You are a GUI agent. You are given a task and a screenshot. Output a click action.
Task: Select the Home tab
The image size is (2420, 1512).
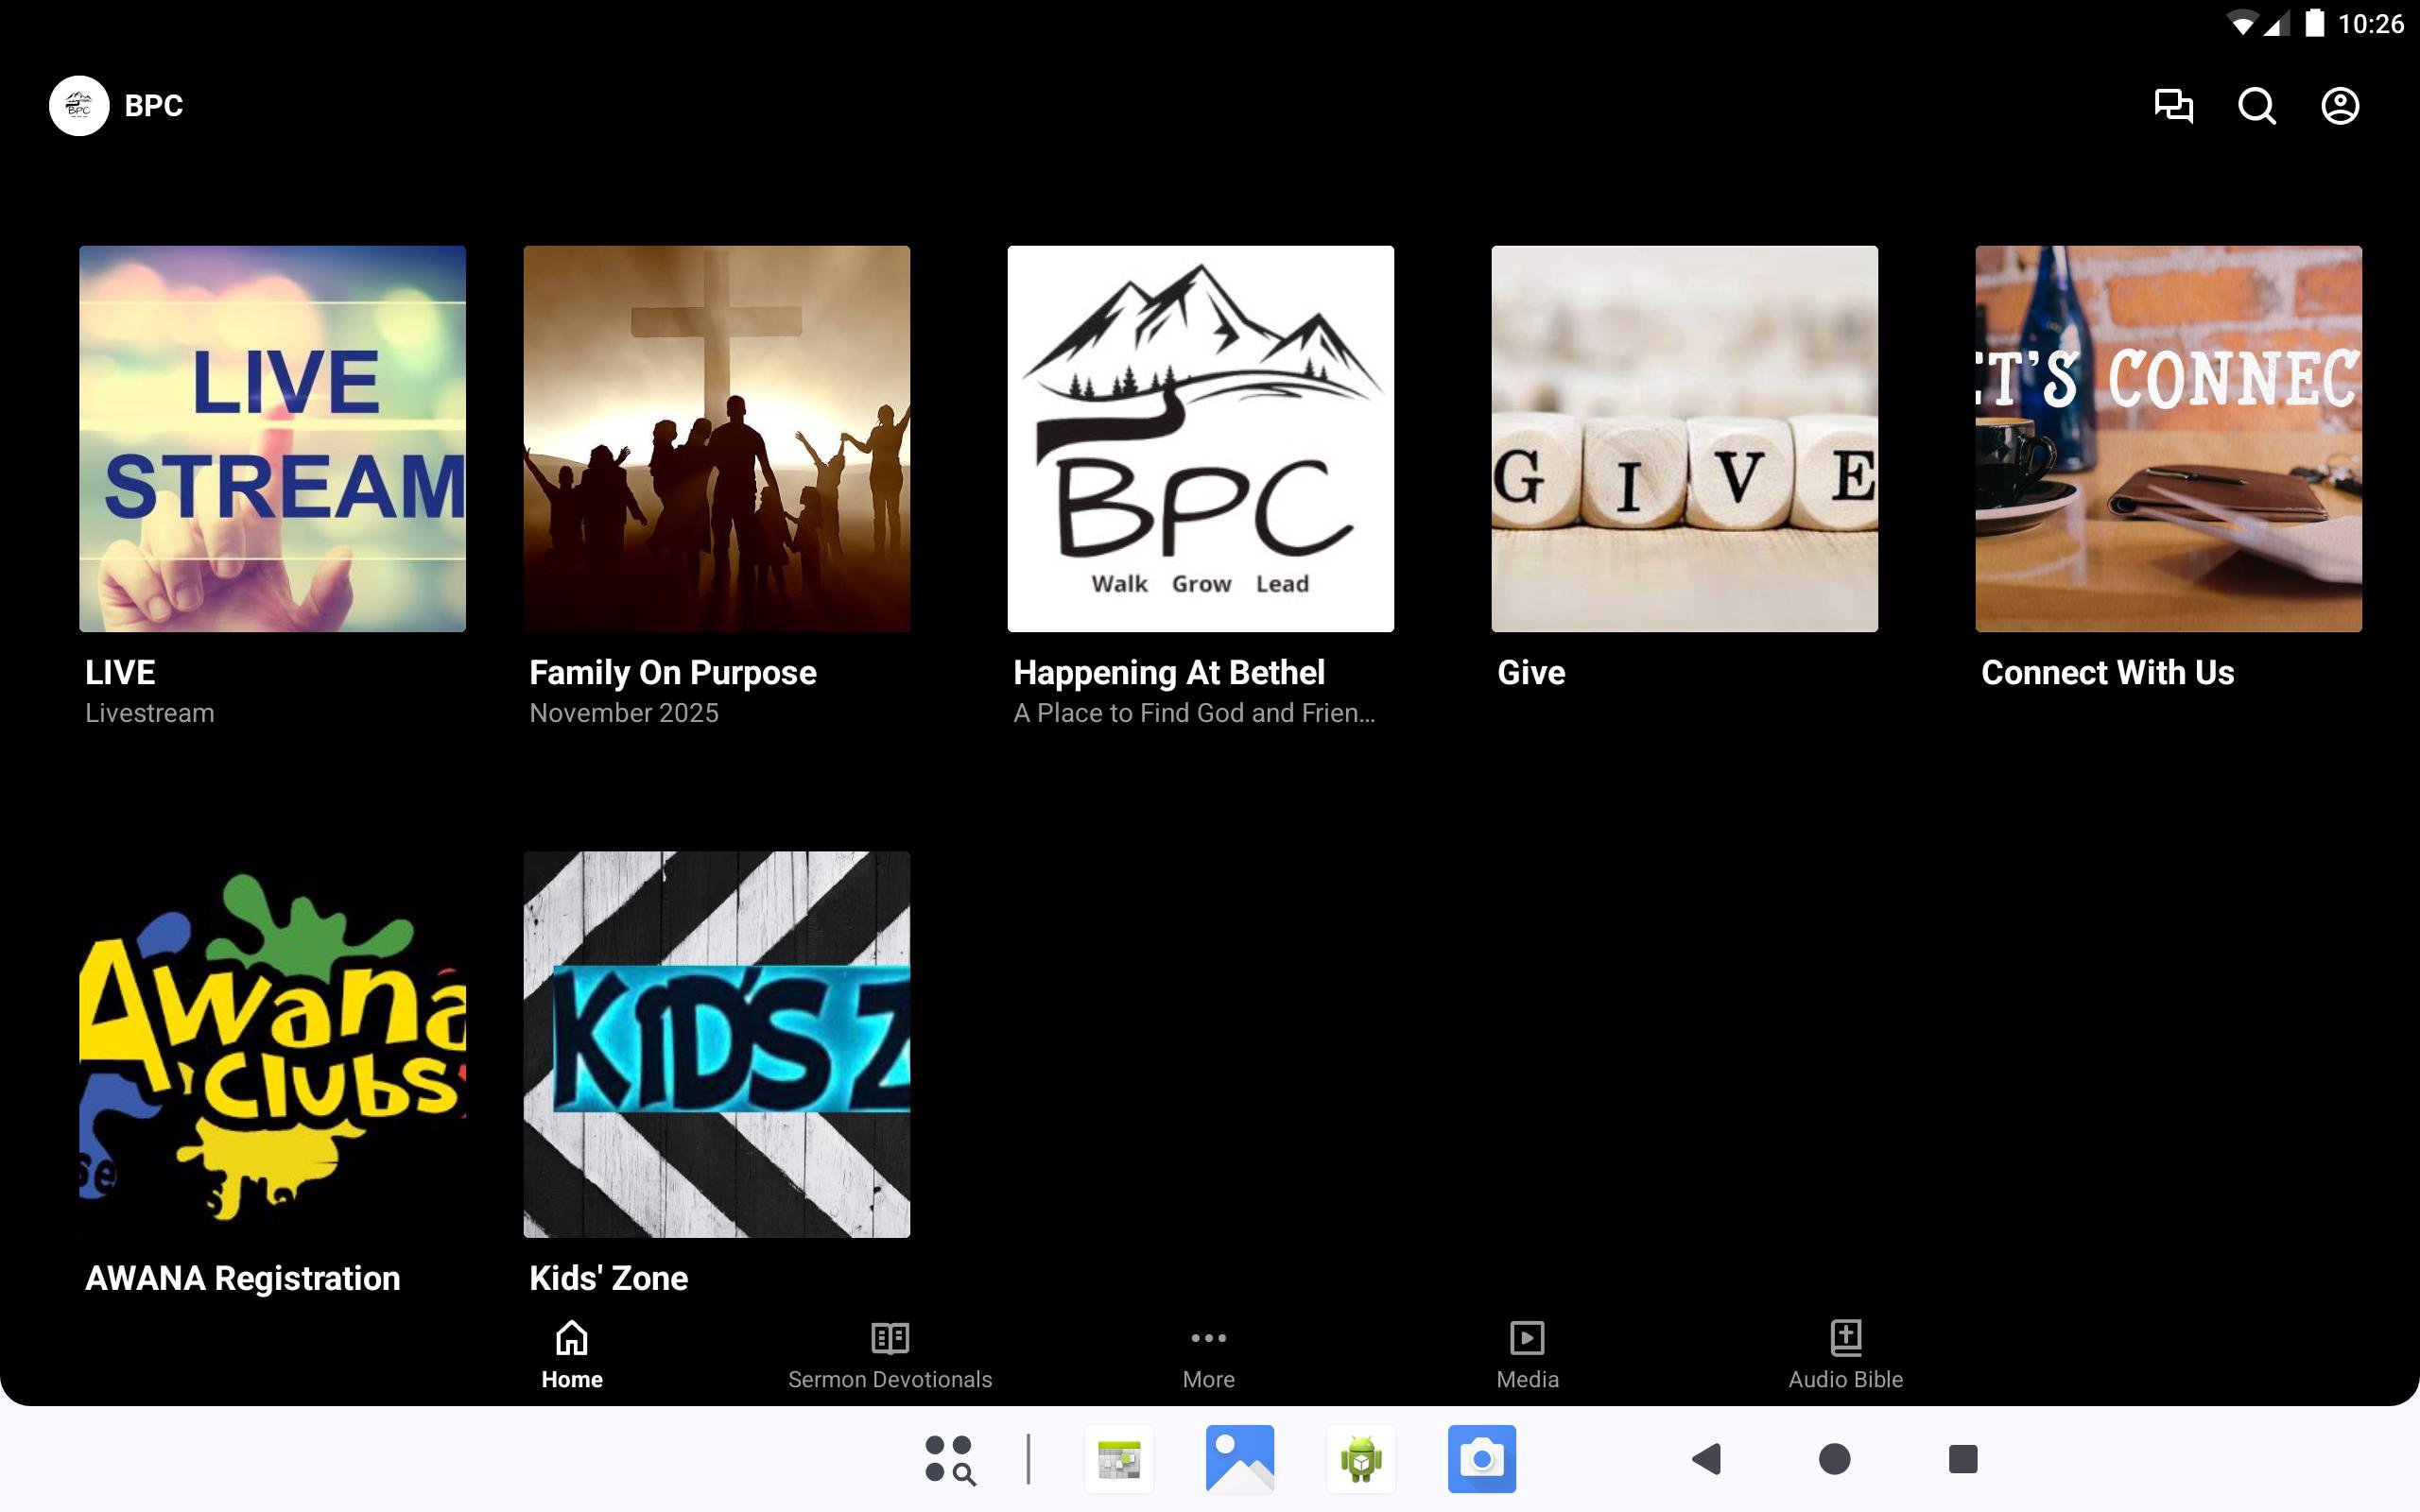pos(571,1354)
